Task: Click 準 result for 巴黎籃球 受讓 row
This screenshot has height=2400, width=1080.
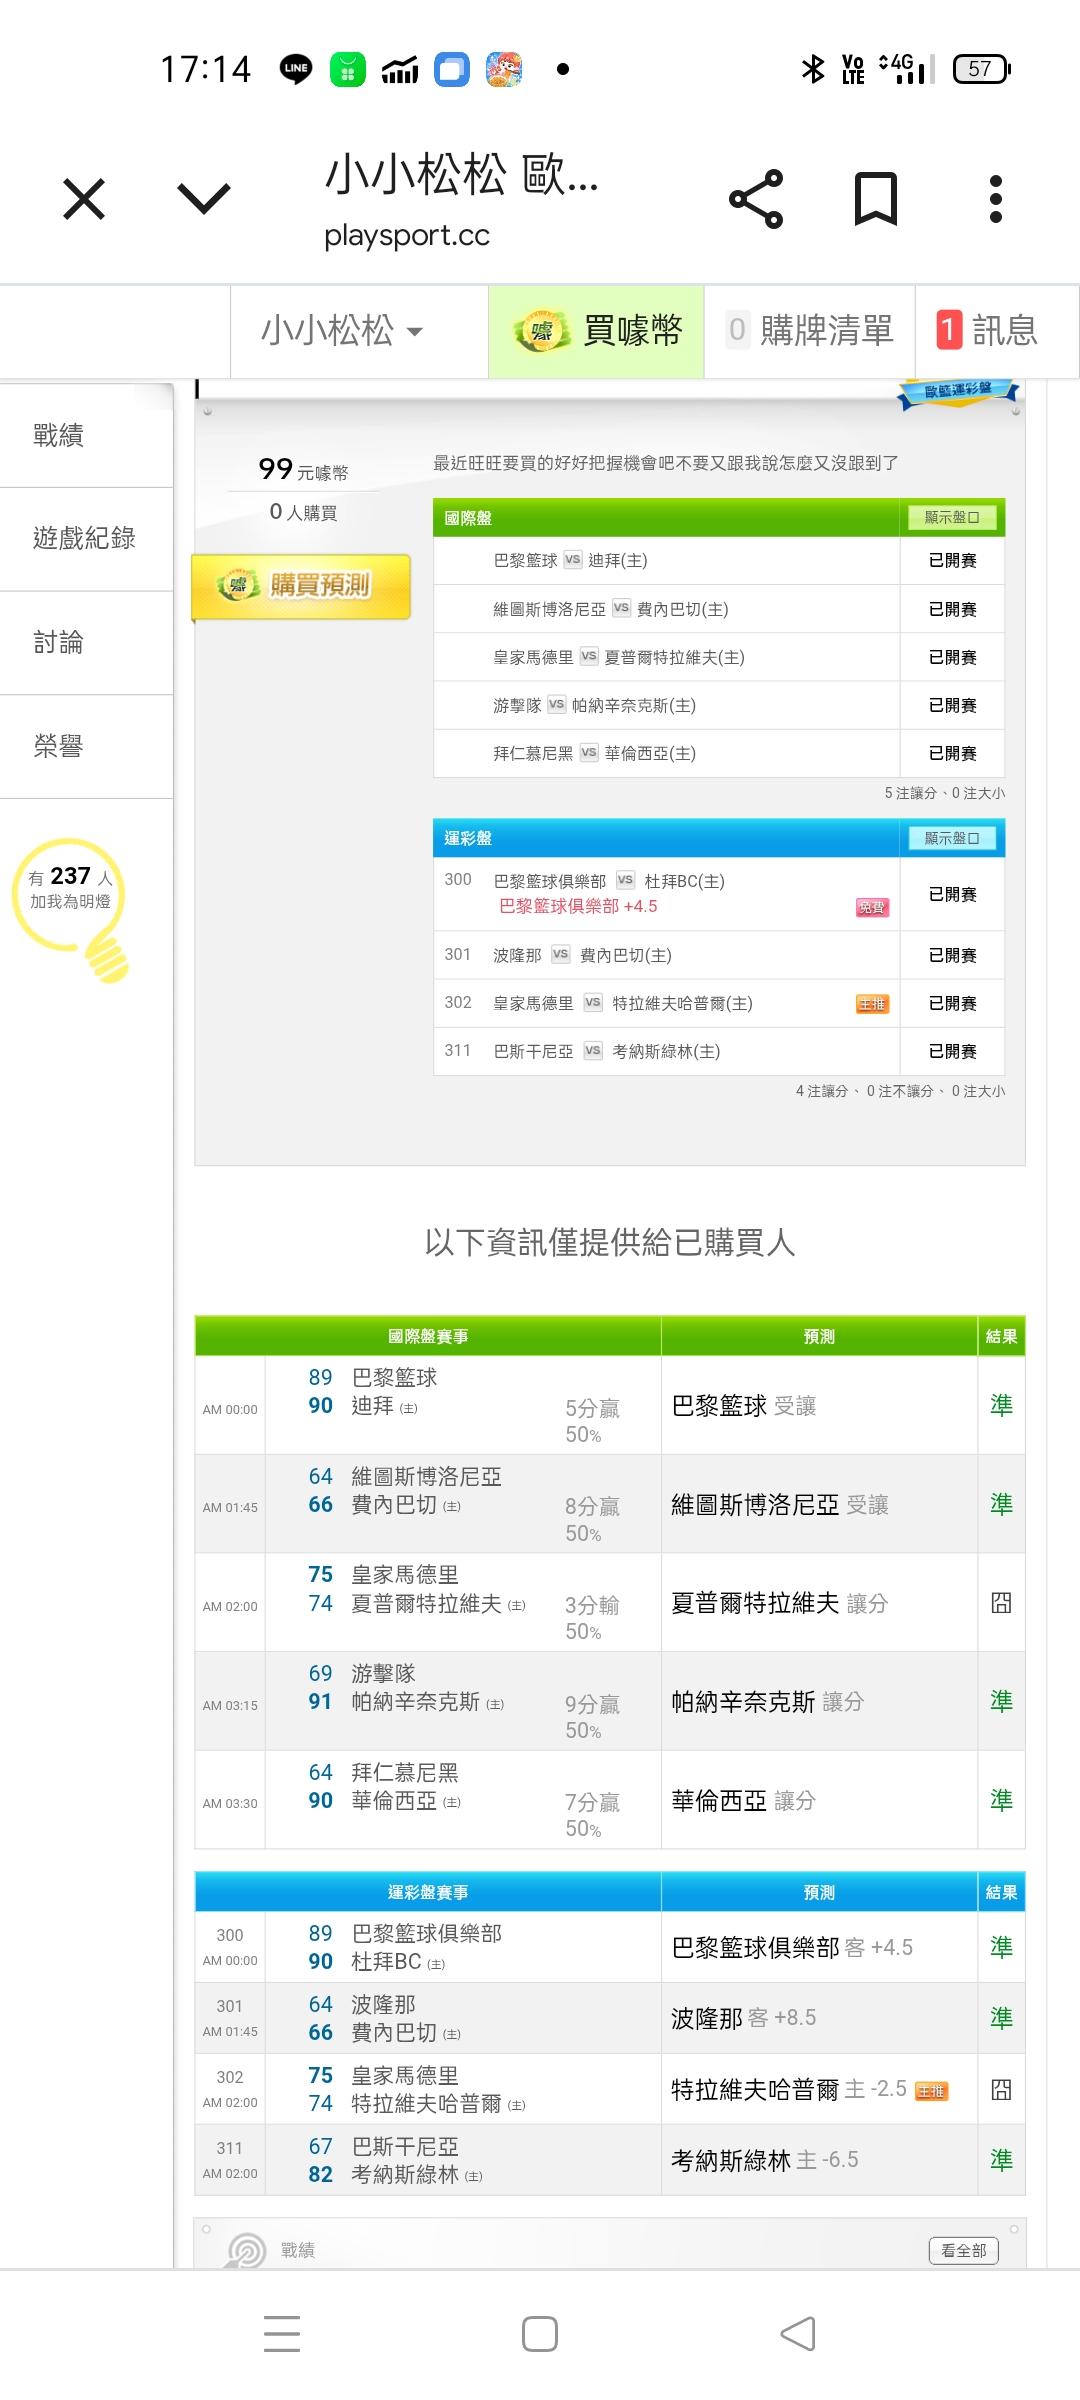Action: [1001, 1406]
